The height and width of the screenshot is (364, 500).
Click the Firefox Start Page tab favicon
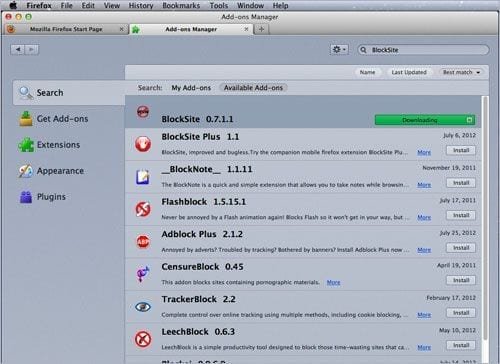tap(11, 29)
